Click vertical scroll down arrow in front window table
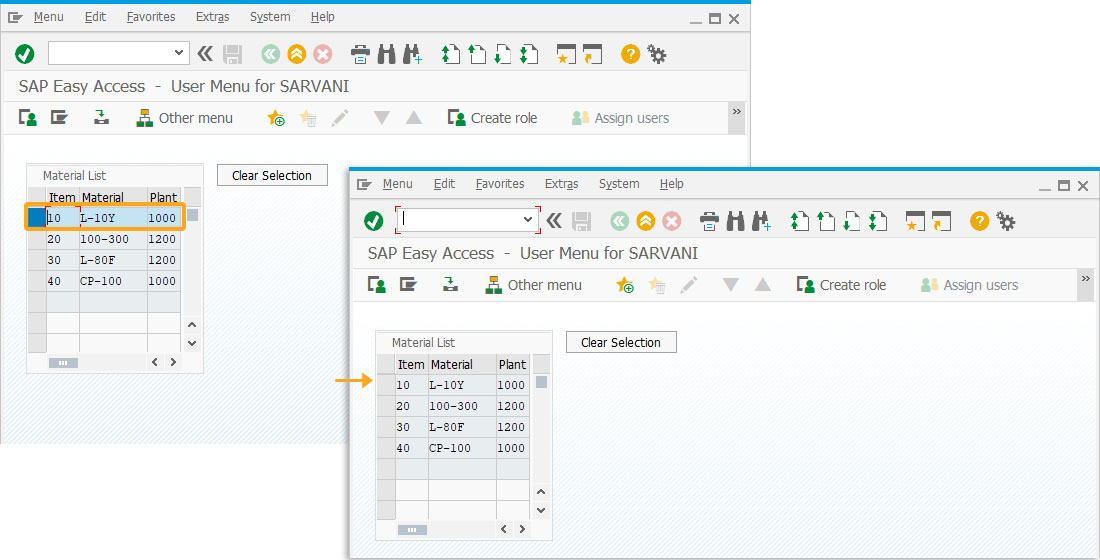 coord(541,510)
